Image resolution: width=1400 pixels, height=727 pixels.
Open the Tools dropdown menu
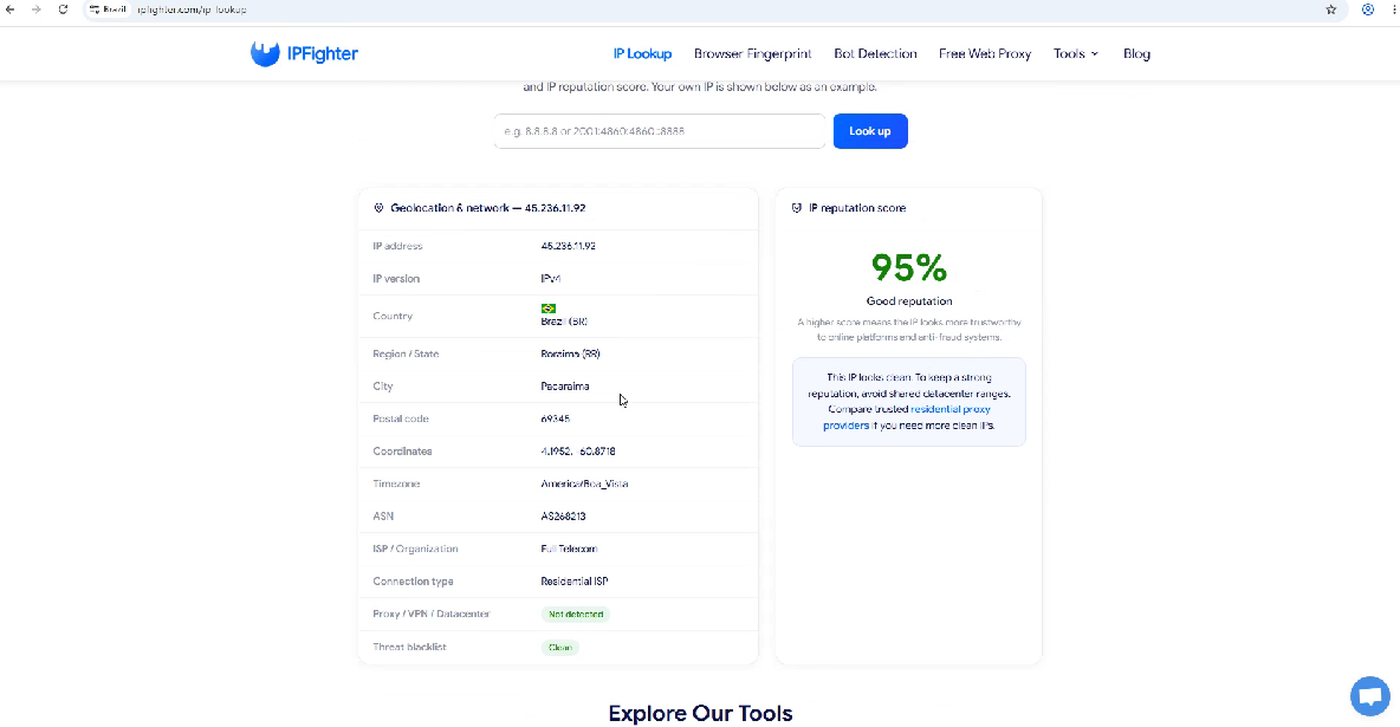1076,54
